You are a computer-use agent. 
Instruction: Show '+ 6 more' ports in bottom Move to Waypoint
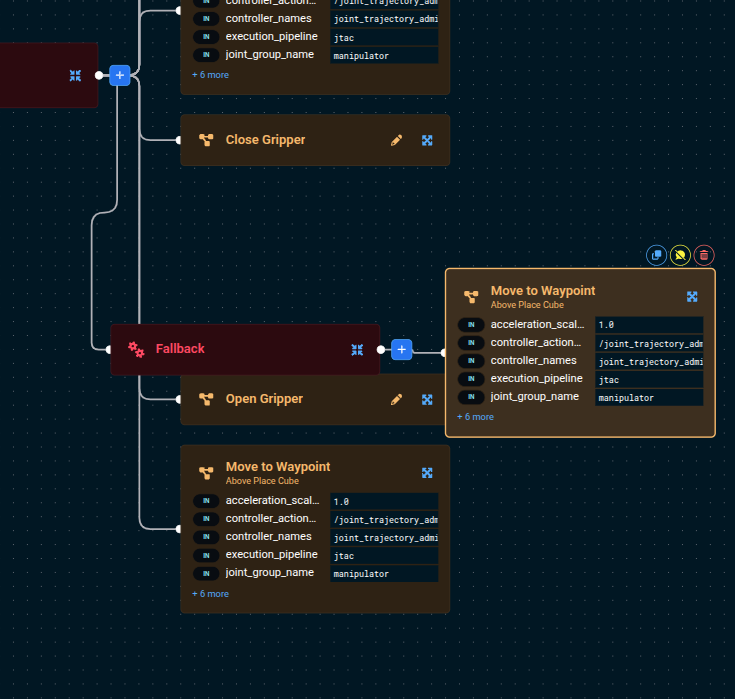pyautogui.click(x=210, y=594)
